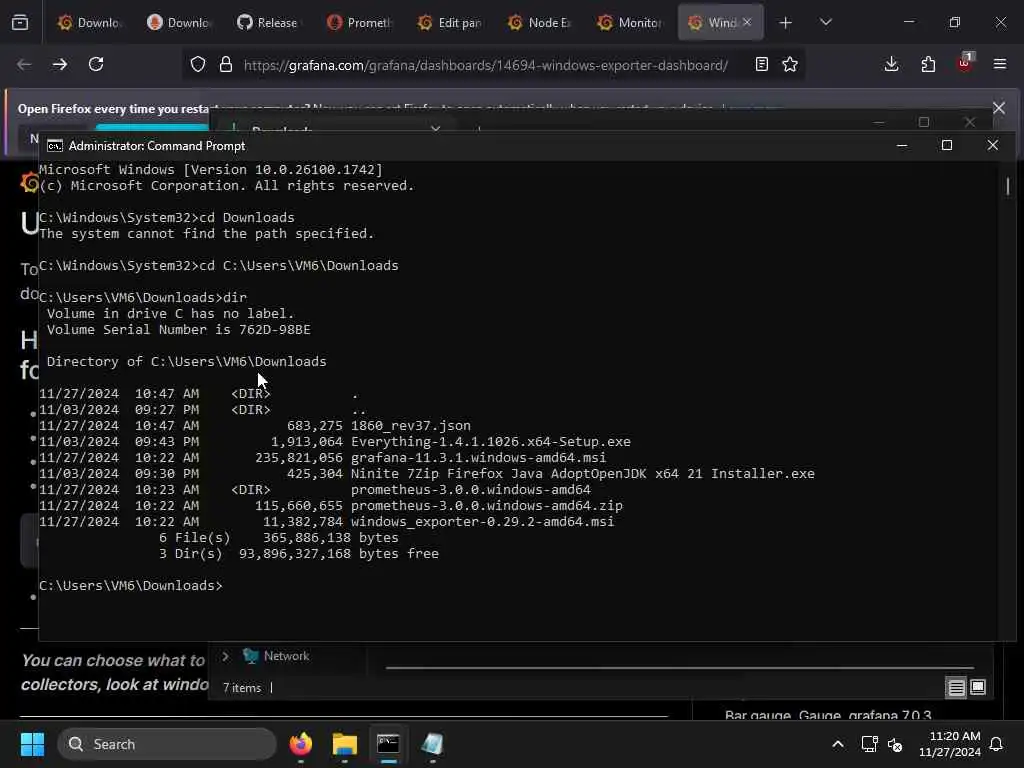The height and width of the screenshot is (768, 1024).
Task: Click windows_exporter-0.29.2-amd64.msi text
Action: (482, 522)
